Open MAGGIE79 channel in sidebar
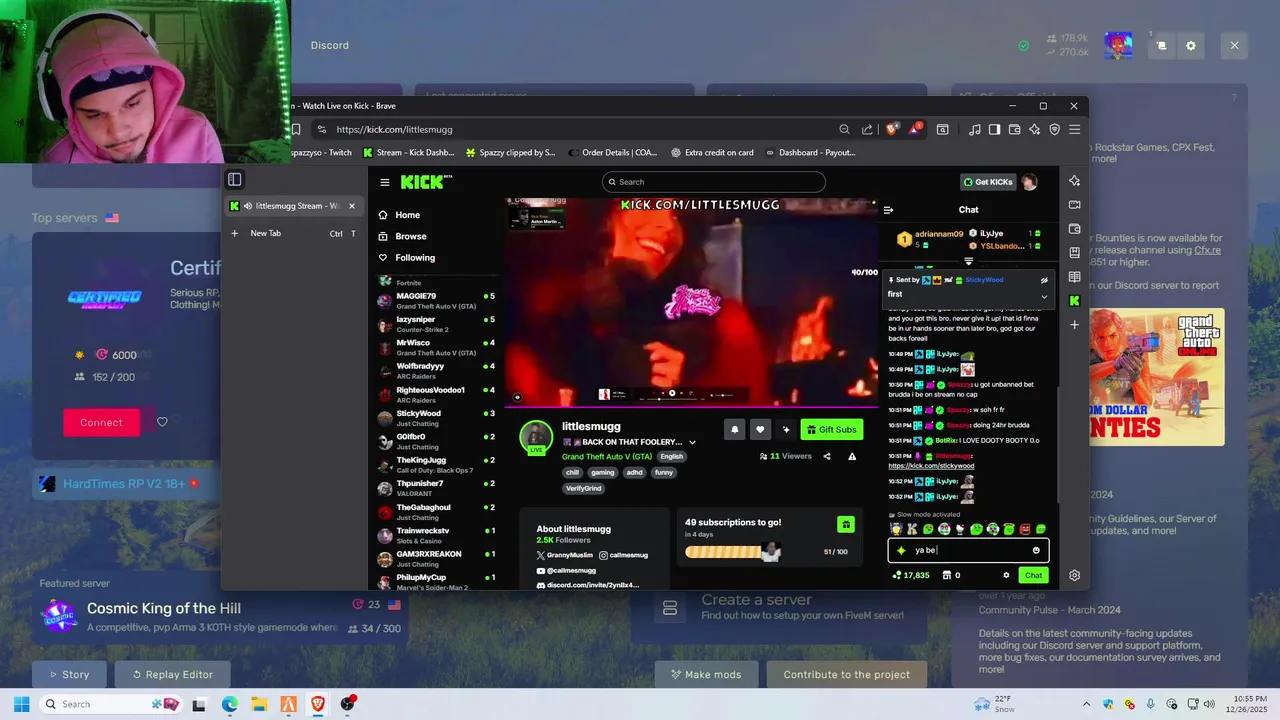Viewport: 1280px width, 720px height. (x=436, y=300)
